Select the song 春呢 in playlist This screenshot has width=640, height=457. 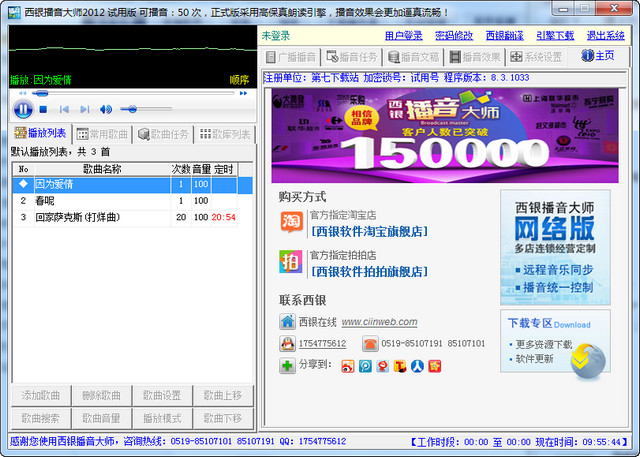tap(44, 201)
